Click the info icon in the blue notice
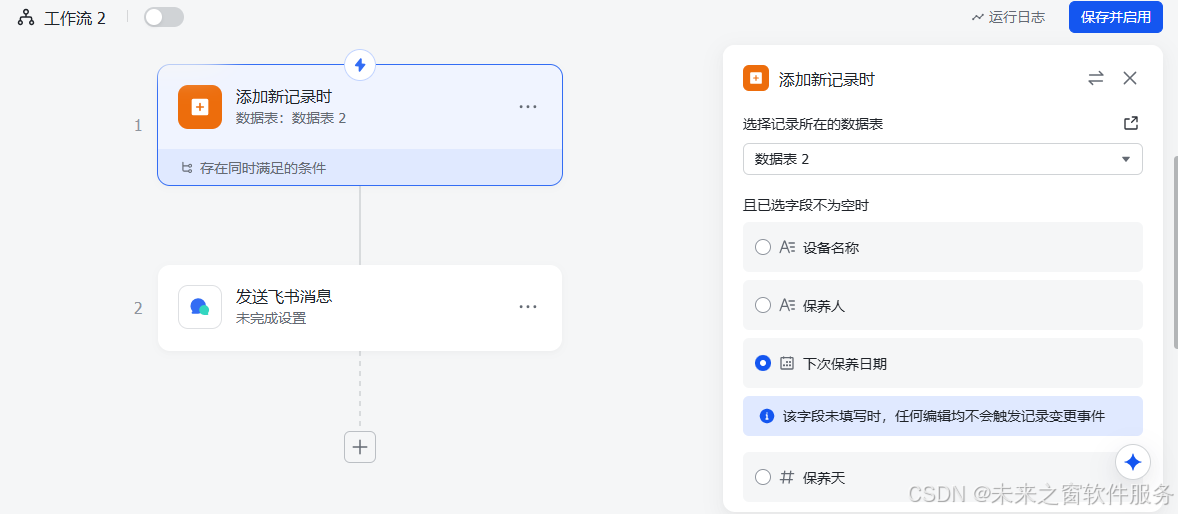Screen dimensions: 1178x514 (x=767, y=416)
